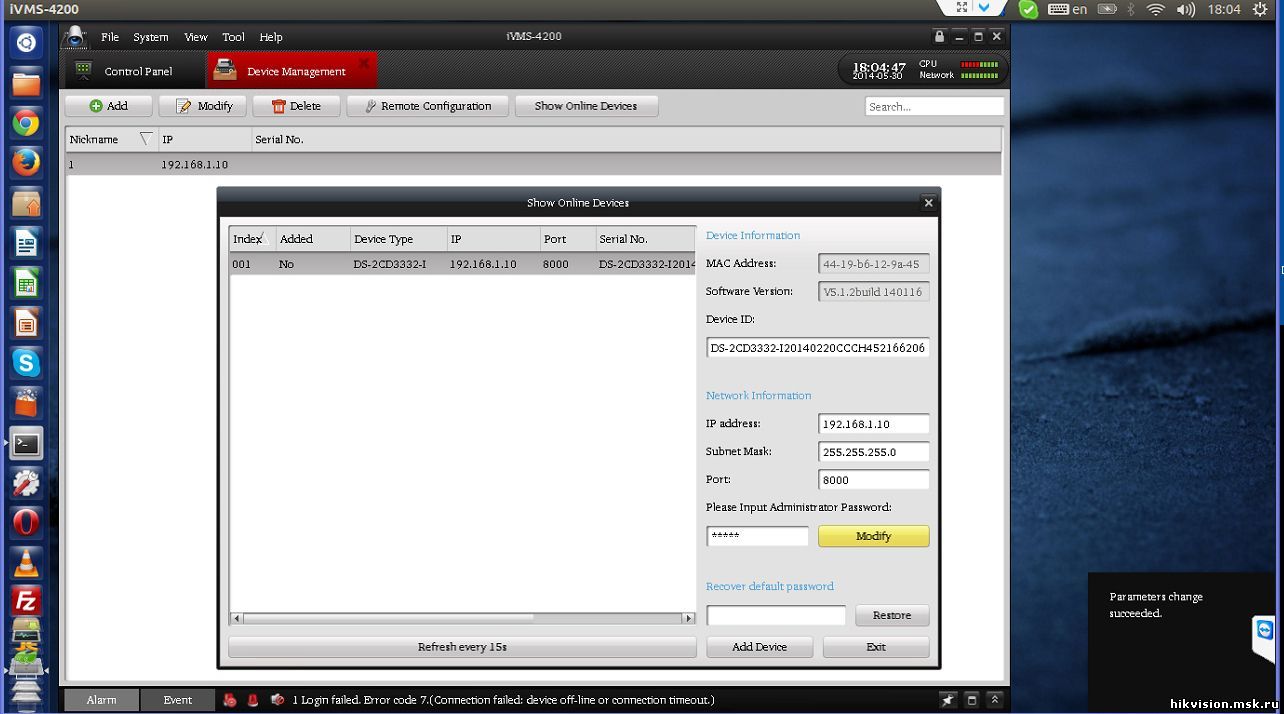Click the Restore button
Screen dimensions: 1284x714
click(x=892, y=615)
